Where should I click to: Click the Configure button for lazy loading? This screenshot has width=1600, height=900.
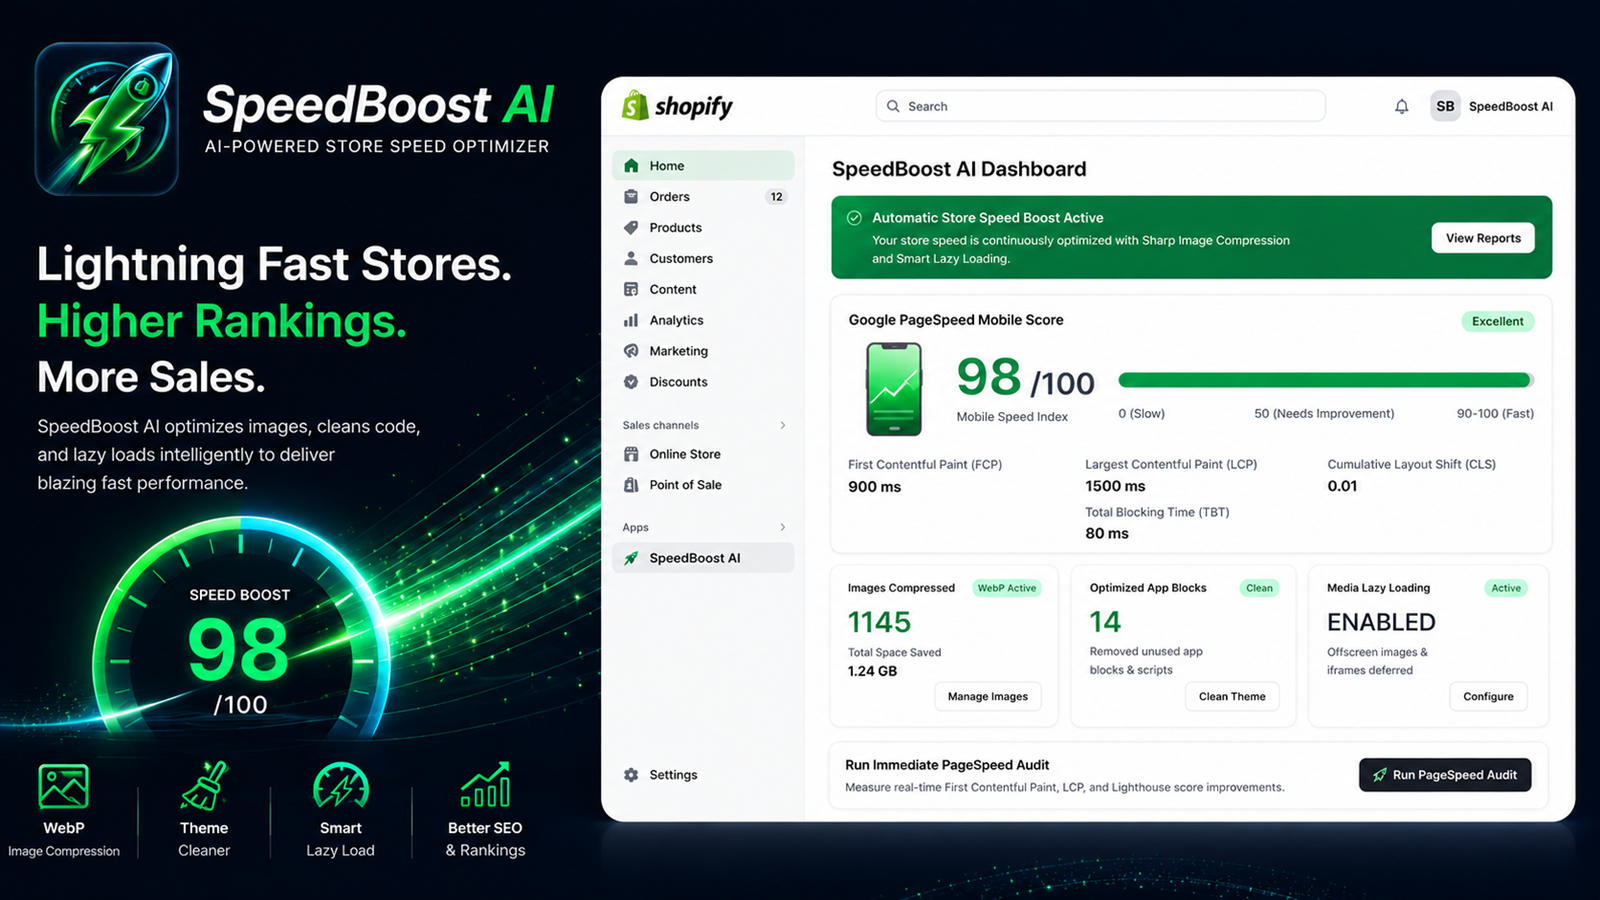pyautogui.click(x=1488, y=696)
